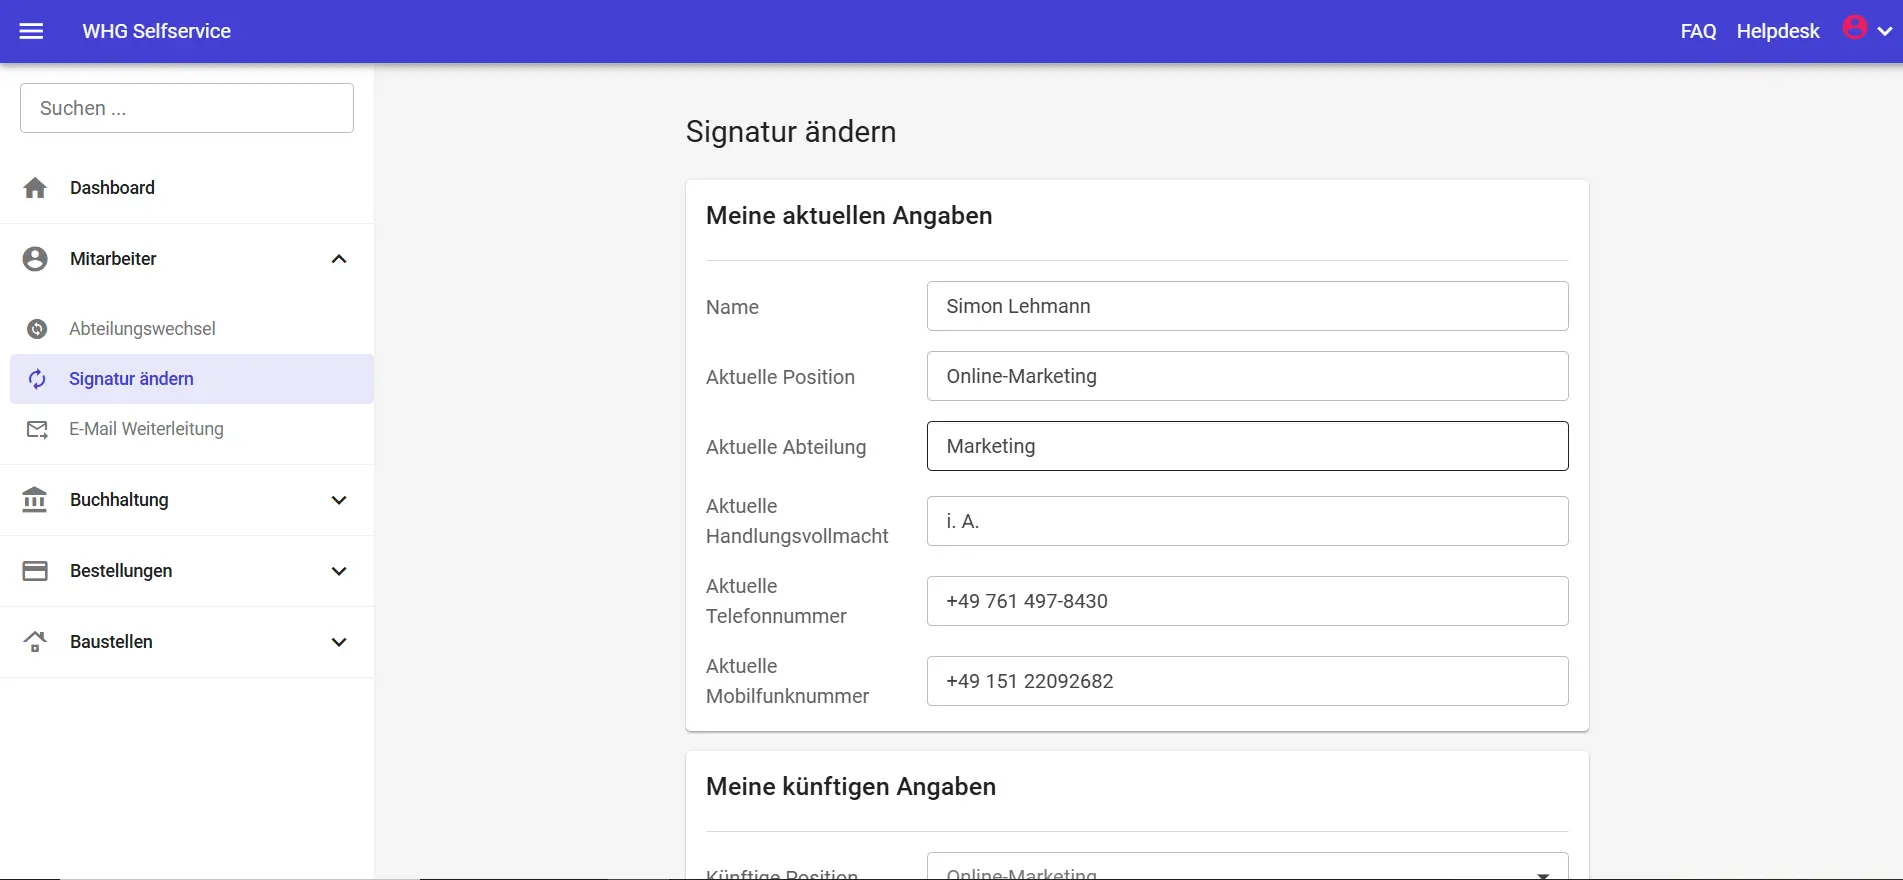Screen dimensions: 1903x880
Task: Click the Bestellungen card icon
Action: 35,571
